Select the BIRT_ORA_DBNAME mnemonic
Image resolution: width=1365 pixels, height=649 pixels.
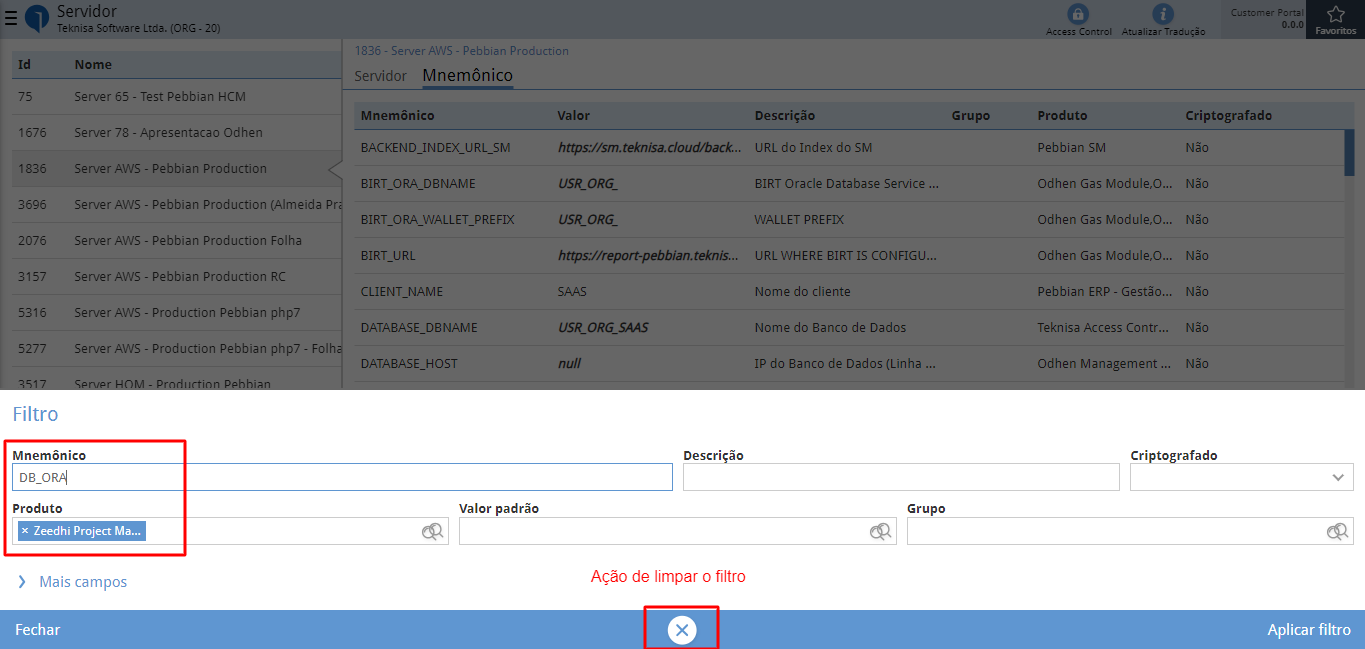point(849,184)
